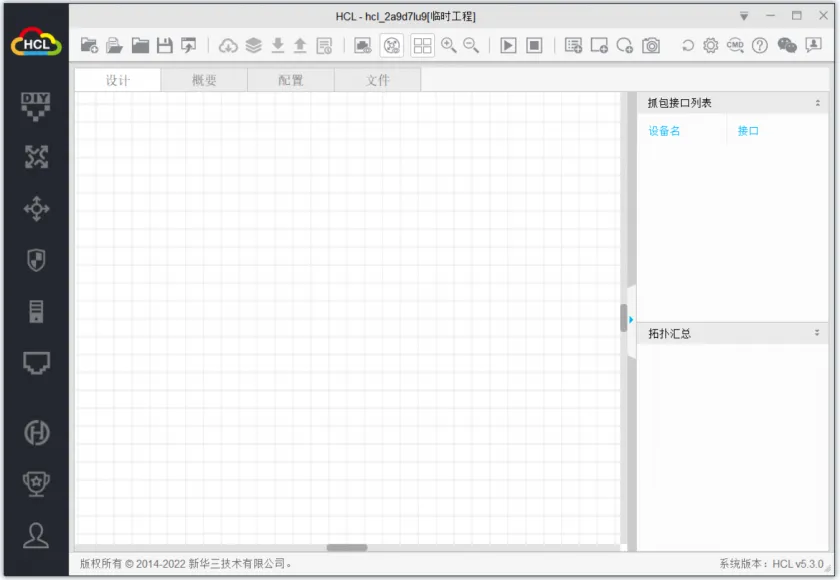840x580 pixels.
Task: Switch to the 概要 tab
Action: (204, 80)
